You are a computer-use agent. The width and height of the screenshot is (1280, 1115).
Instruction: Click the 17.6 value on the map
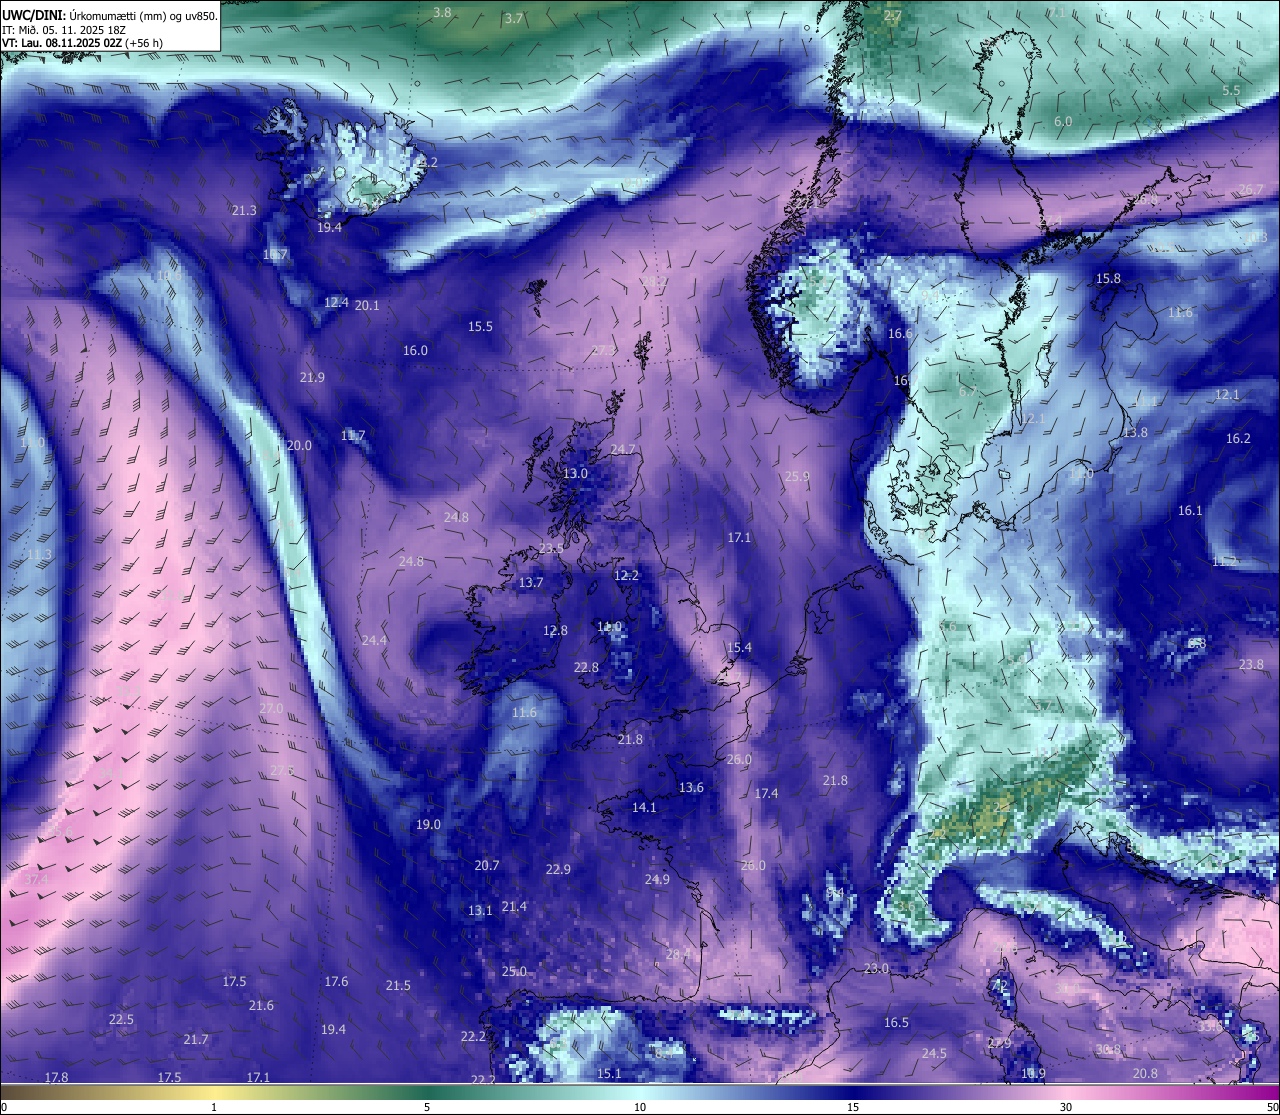(x=336, y=981)
